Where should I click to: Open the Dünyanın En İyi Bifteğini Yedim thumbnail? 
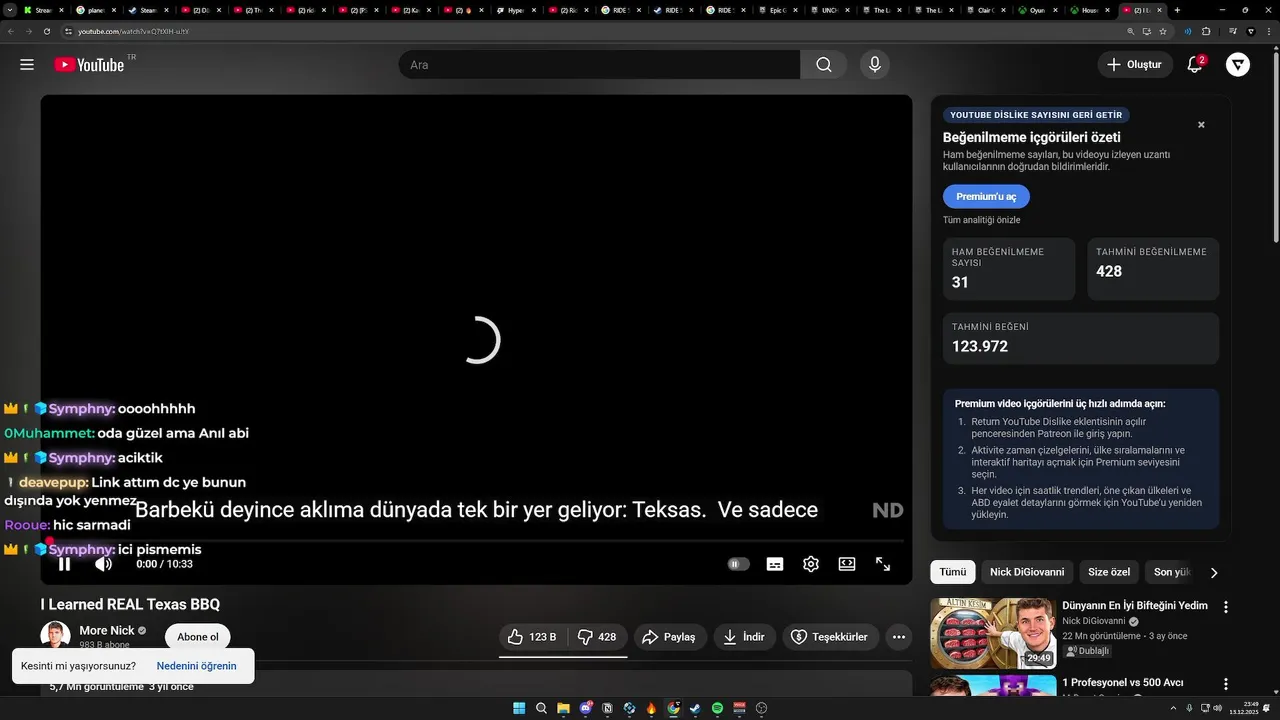tap(993, 633)
